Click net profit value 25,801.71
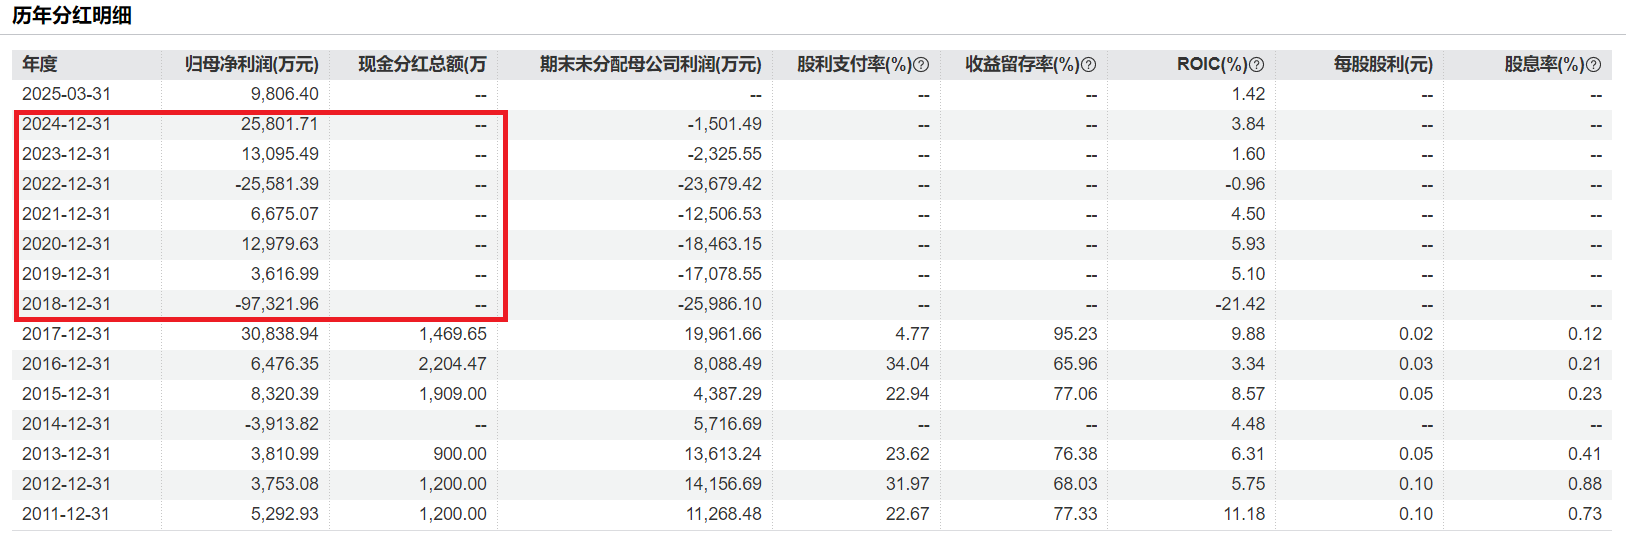This screenshot has width=1626, height=543. 279,124
